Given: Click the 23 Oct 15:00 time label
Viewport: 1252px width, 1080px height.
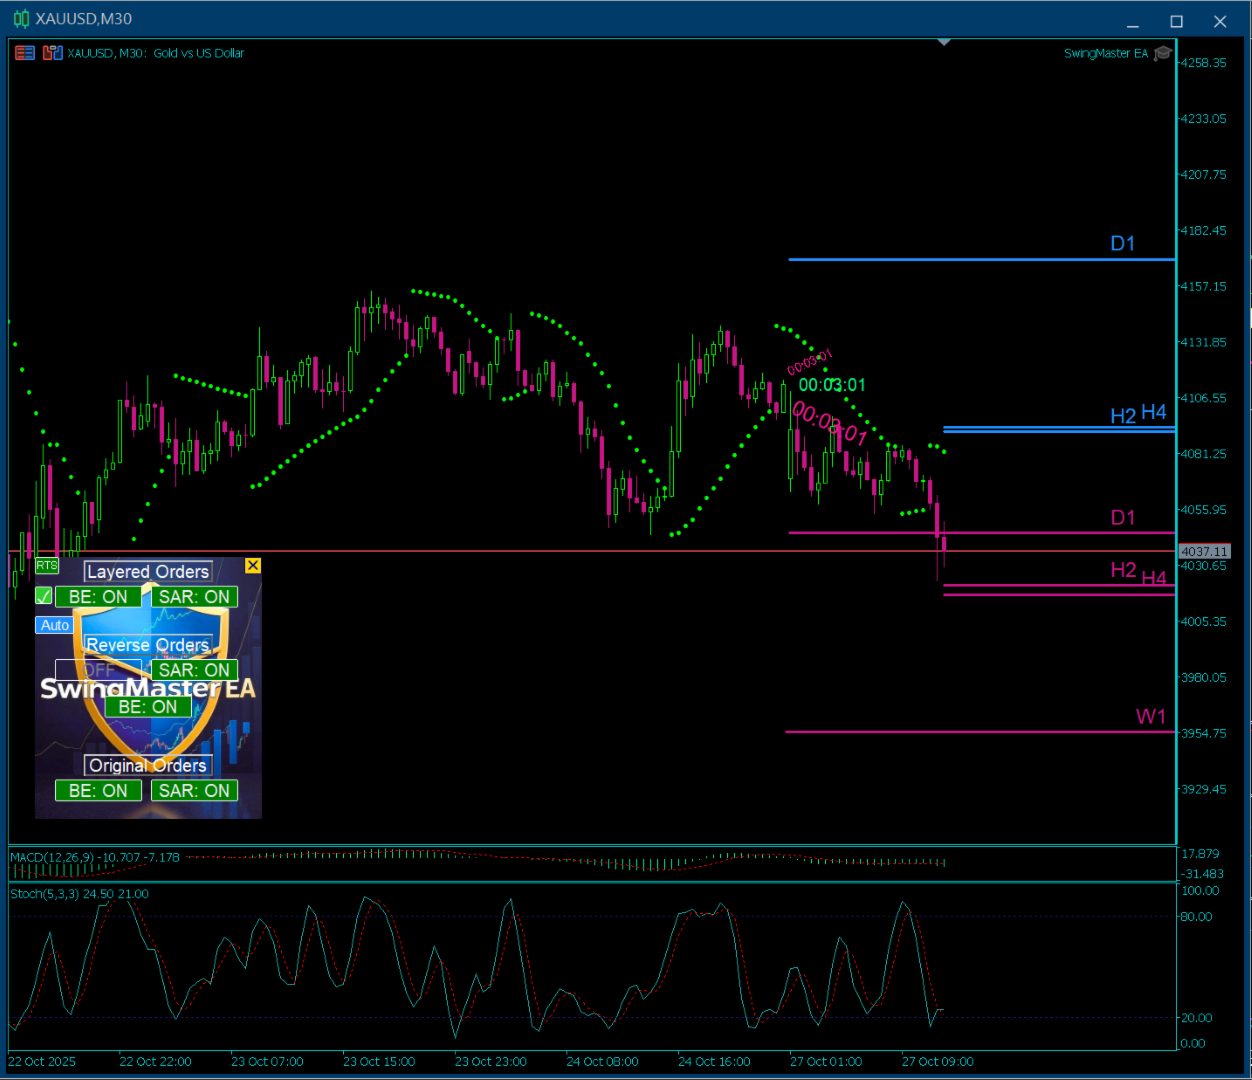Looking at the screenshot, I should [379, 1062].
